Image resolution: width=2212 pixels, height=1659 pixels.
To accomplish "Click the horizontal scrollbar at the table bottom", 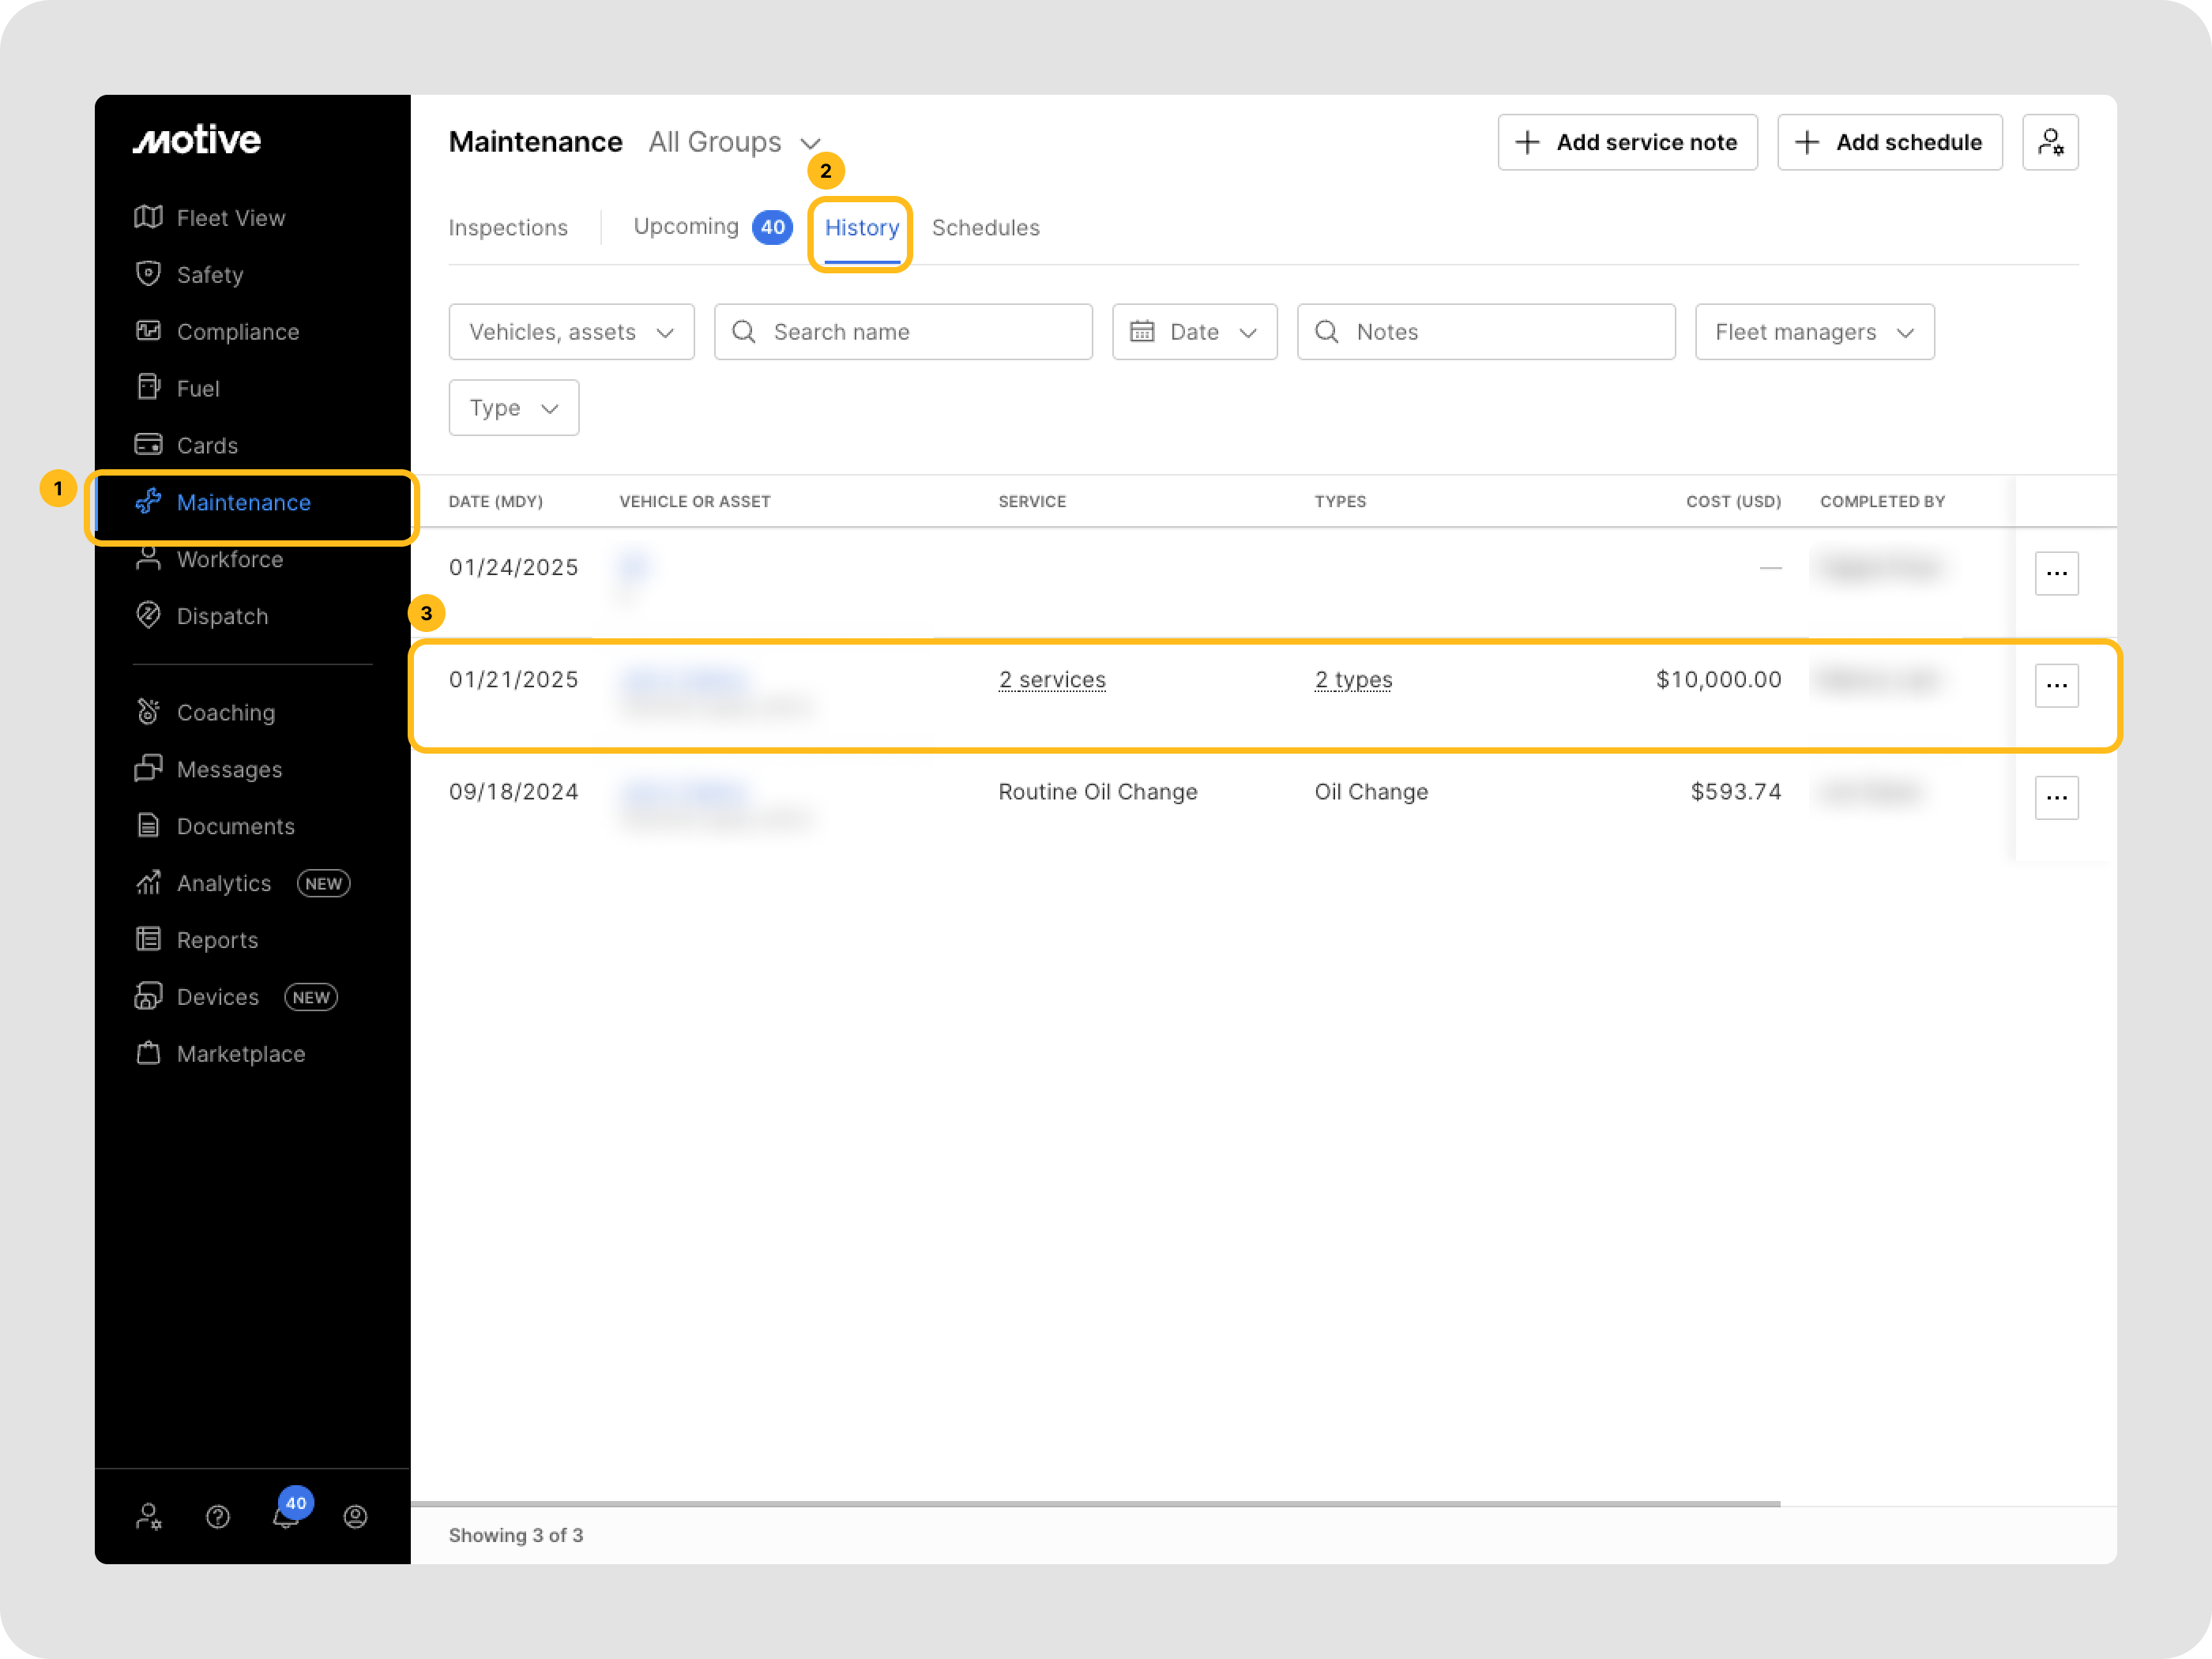I will pos(1095,1503).
